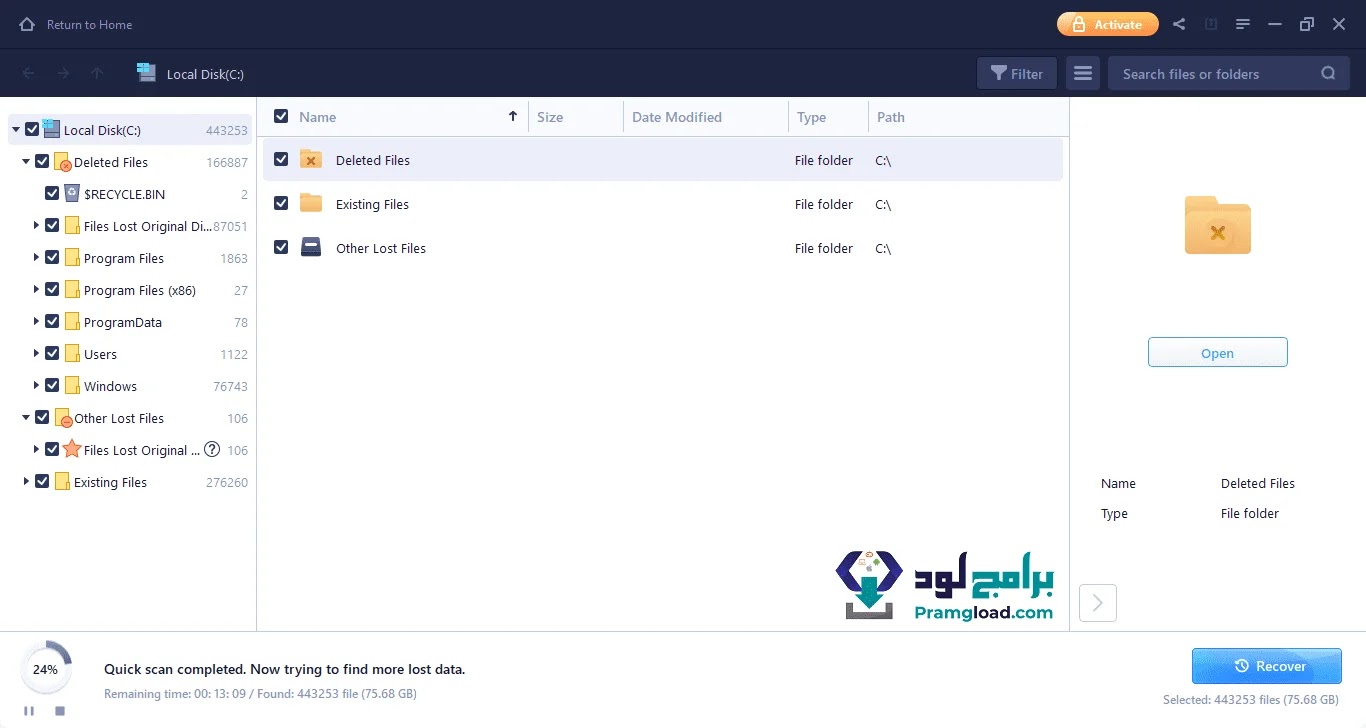
Task: Expand the Program Files tree node
Action: 37,258
